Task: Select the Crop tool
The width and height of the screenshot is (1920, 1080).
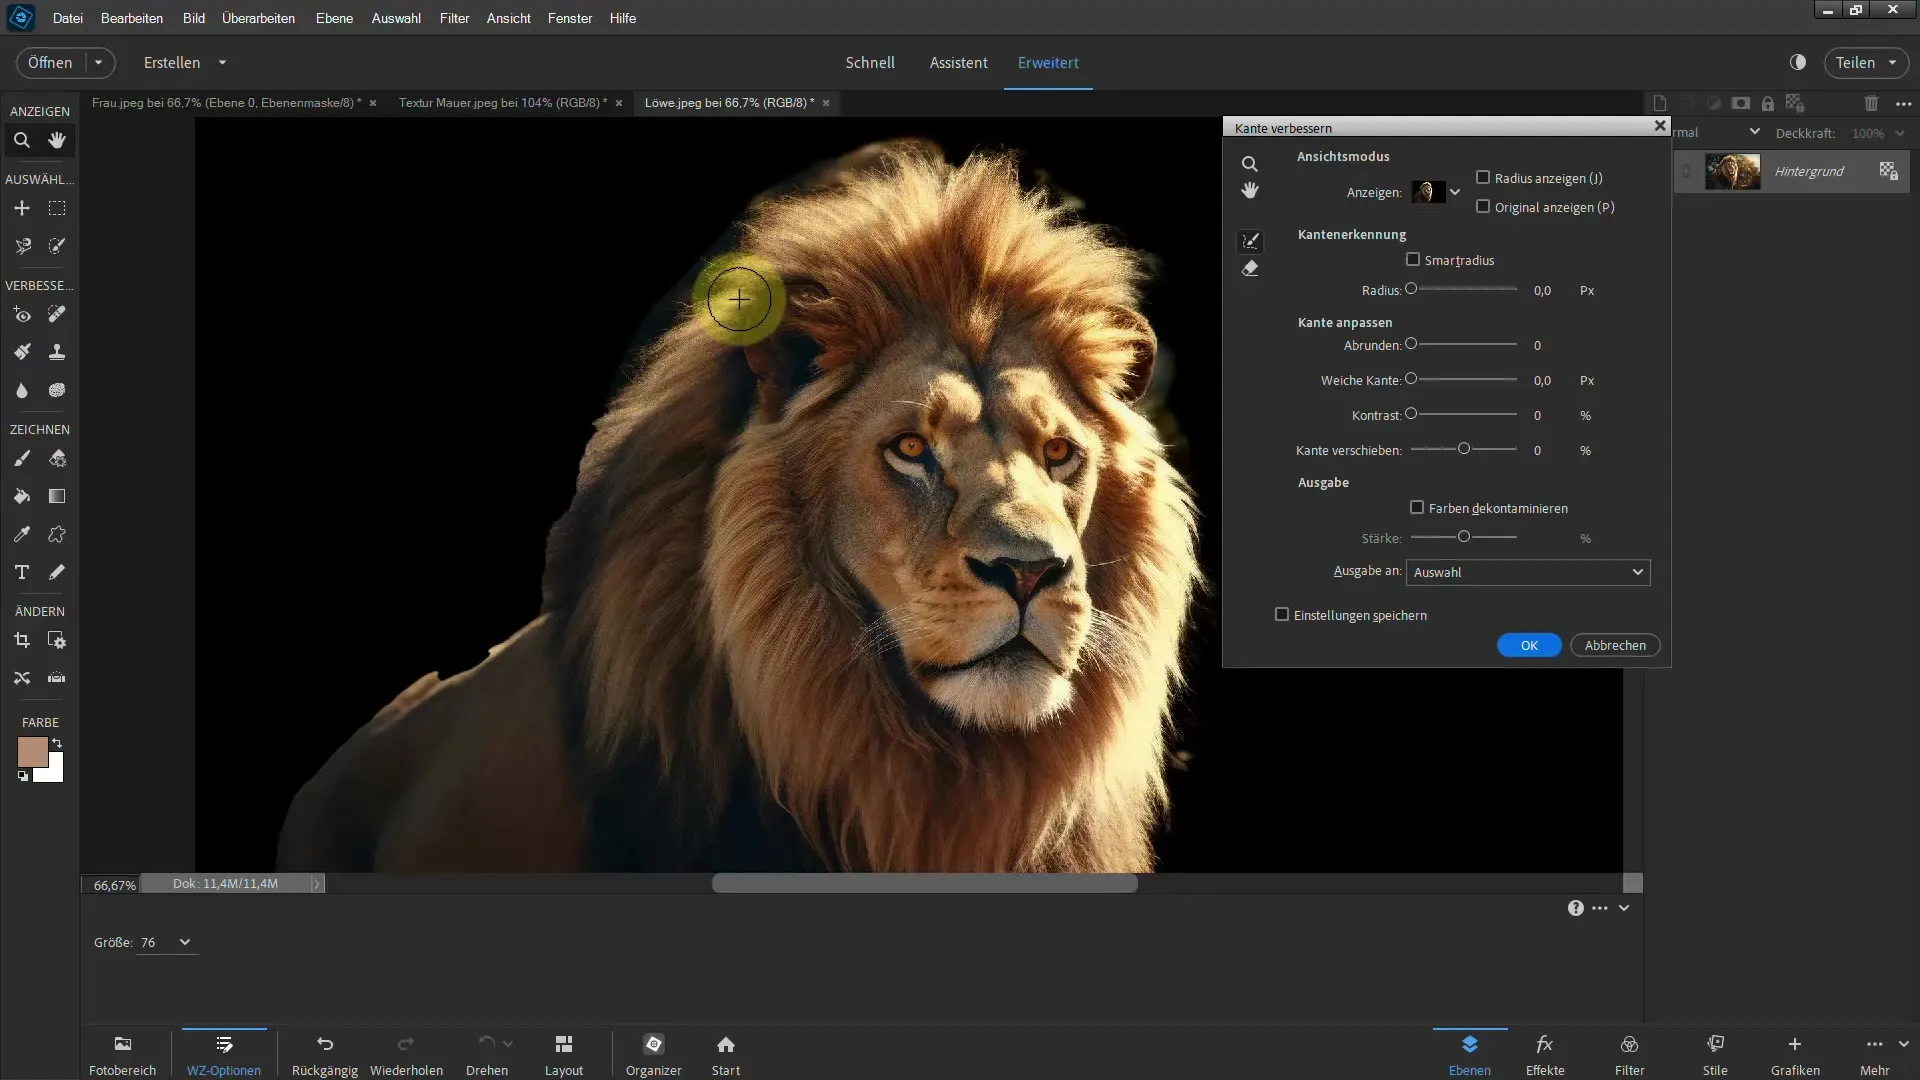Action: [22, 640]
